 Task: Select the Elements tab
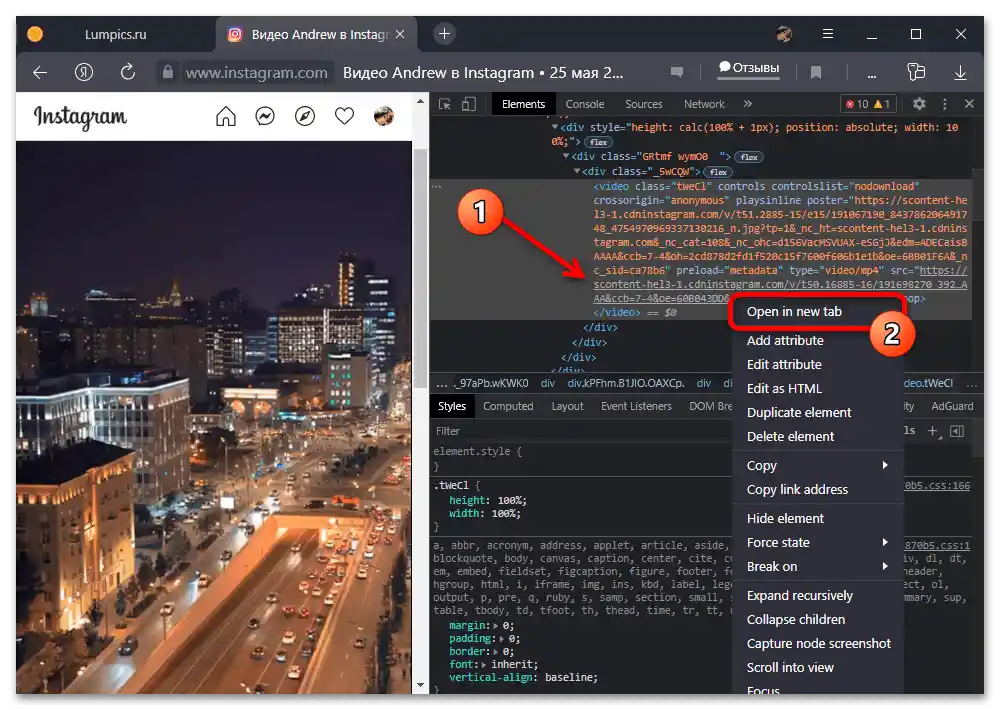tap(523, 104)
